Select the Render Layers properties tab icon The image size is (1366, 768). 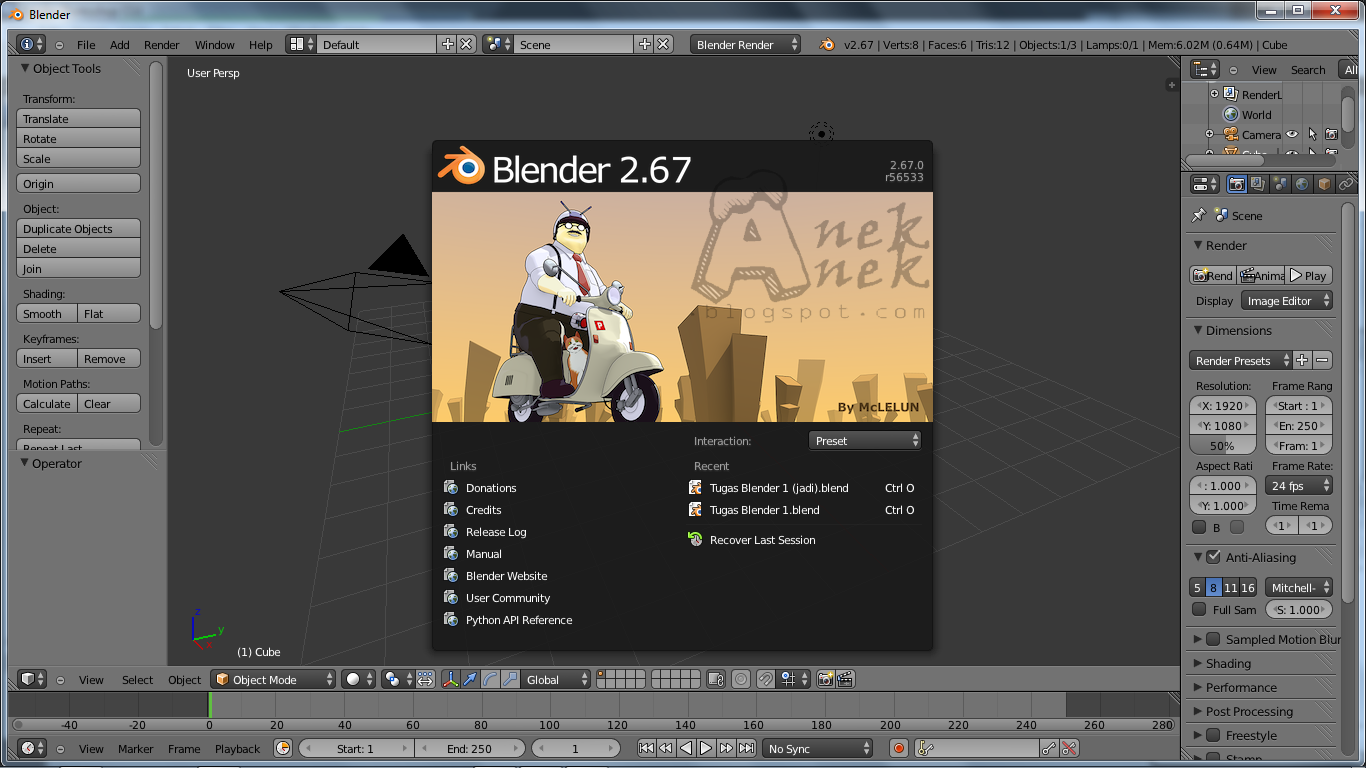point(1258,184)
